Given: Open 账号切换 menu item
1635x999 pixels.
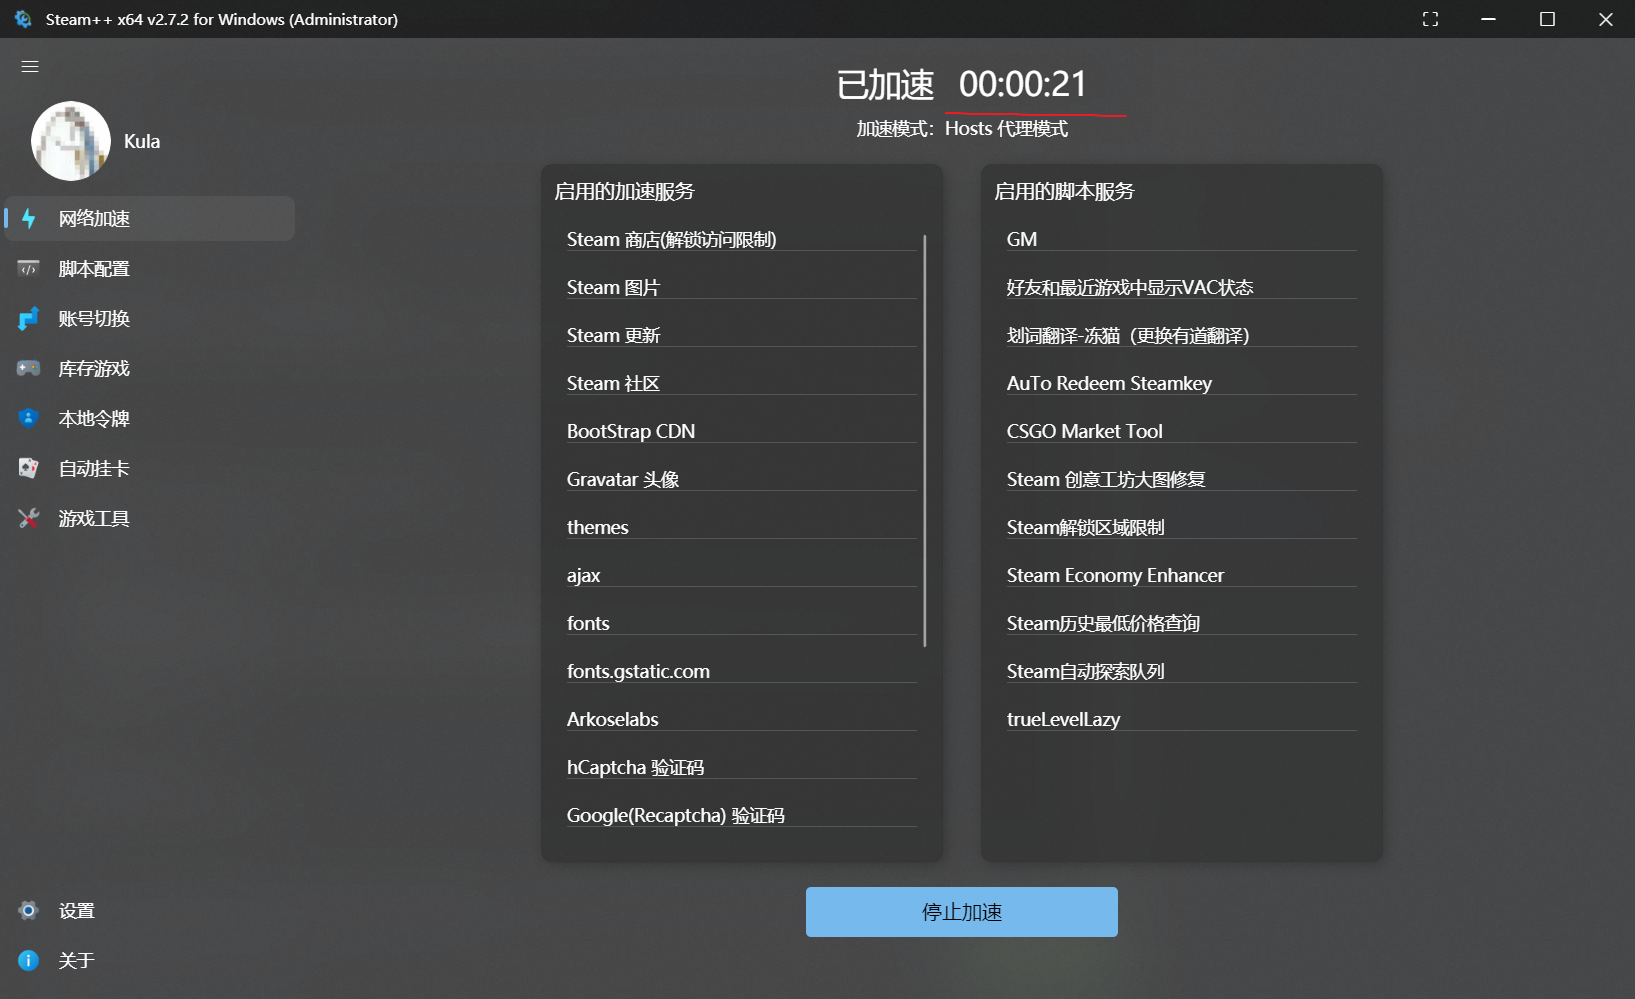Looking at the screenshot, I should (x=150, y=318).
